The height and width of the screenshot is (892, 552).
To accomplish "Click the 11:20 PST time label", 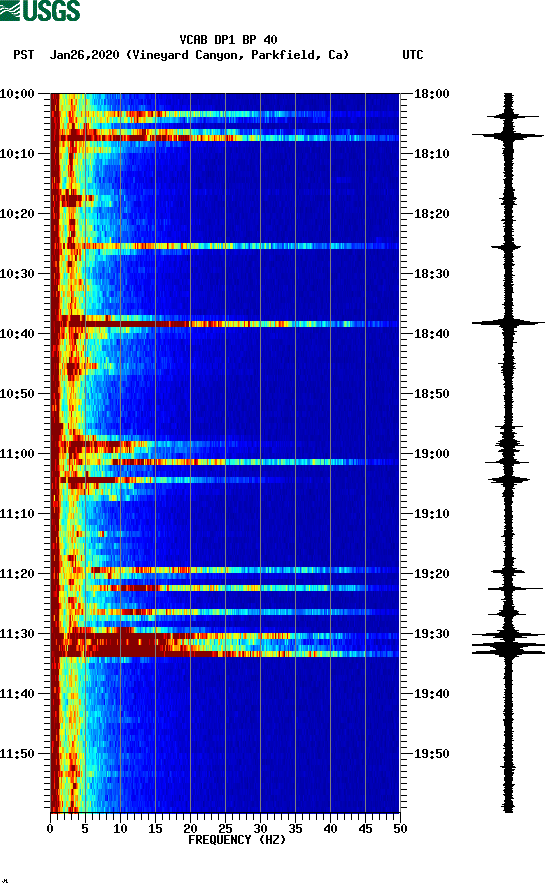I will (17, 573).
